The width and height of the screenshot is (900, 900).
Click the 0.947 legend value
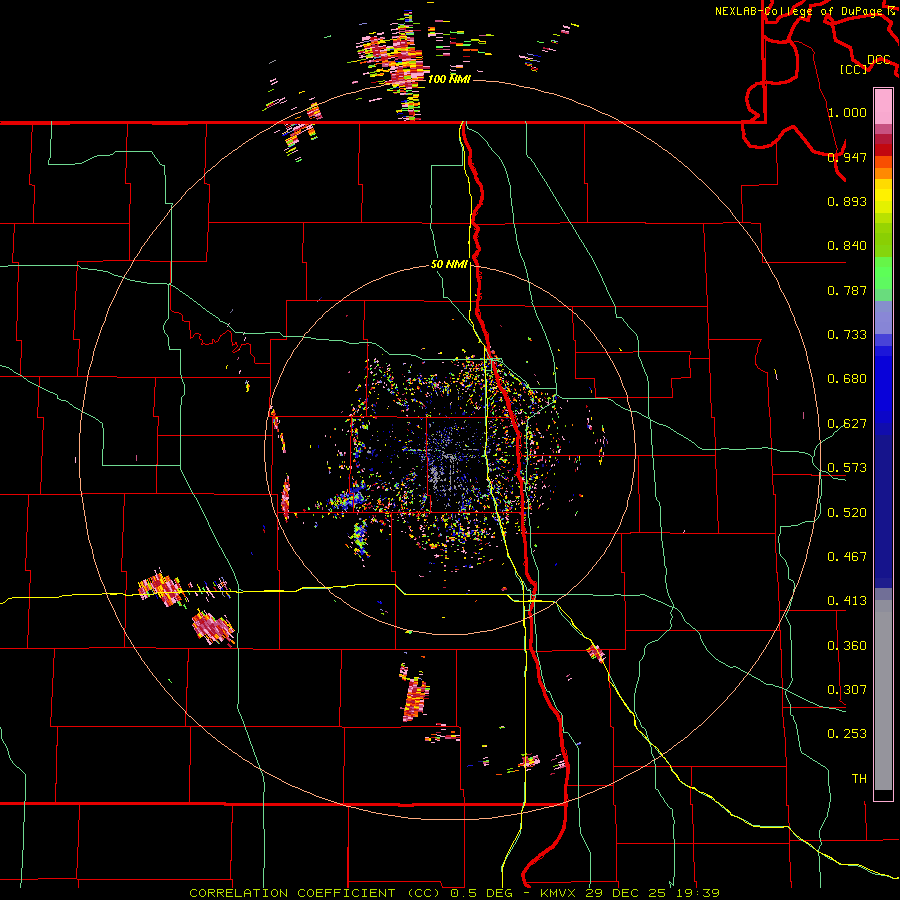(x=847, y=157)
